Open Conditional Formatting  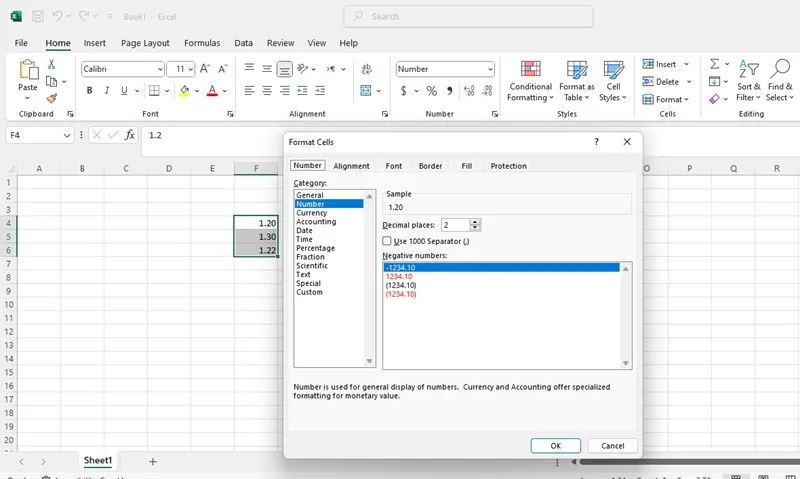[530, 82]
